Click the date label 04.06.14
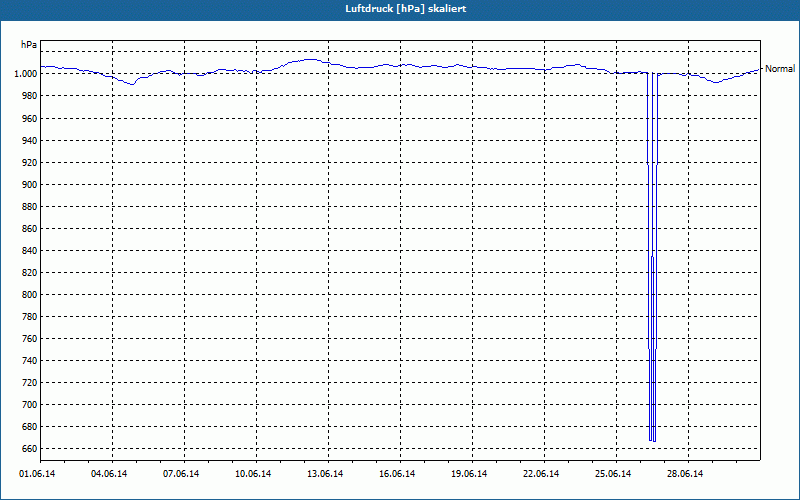800x500 pixels. coord(109,474)
